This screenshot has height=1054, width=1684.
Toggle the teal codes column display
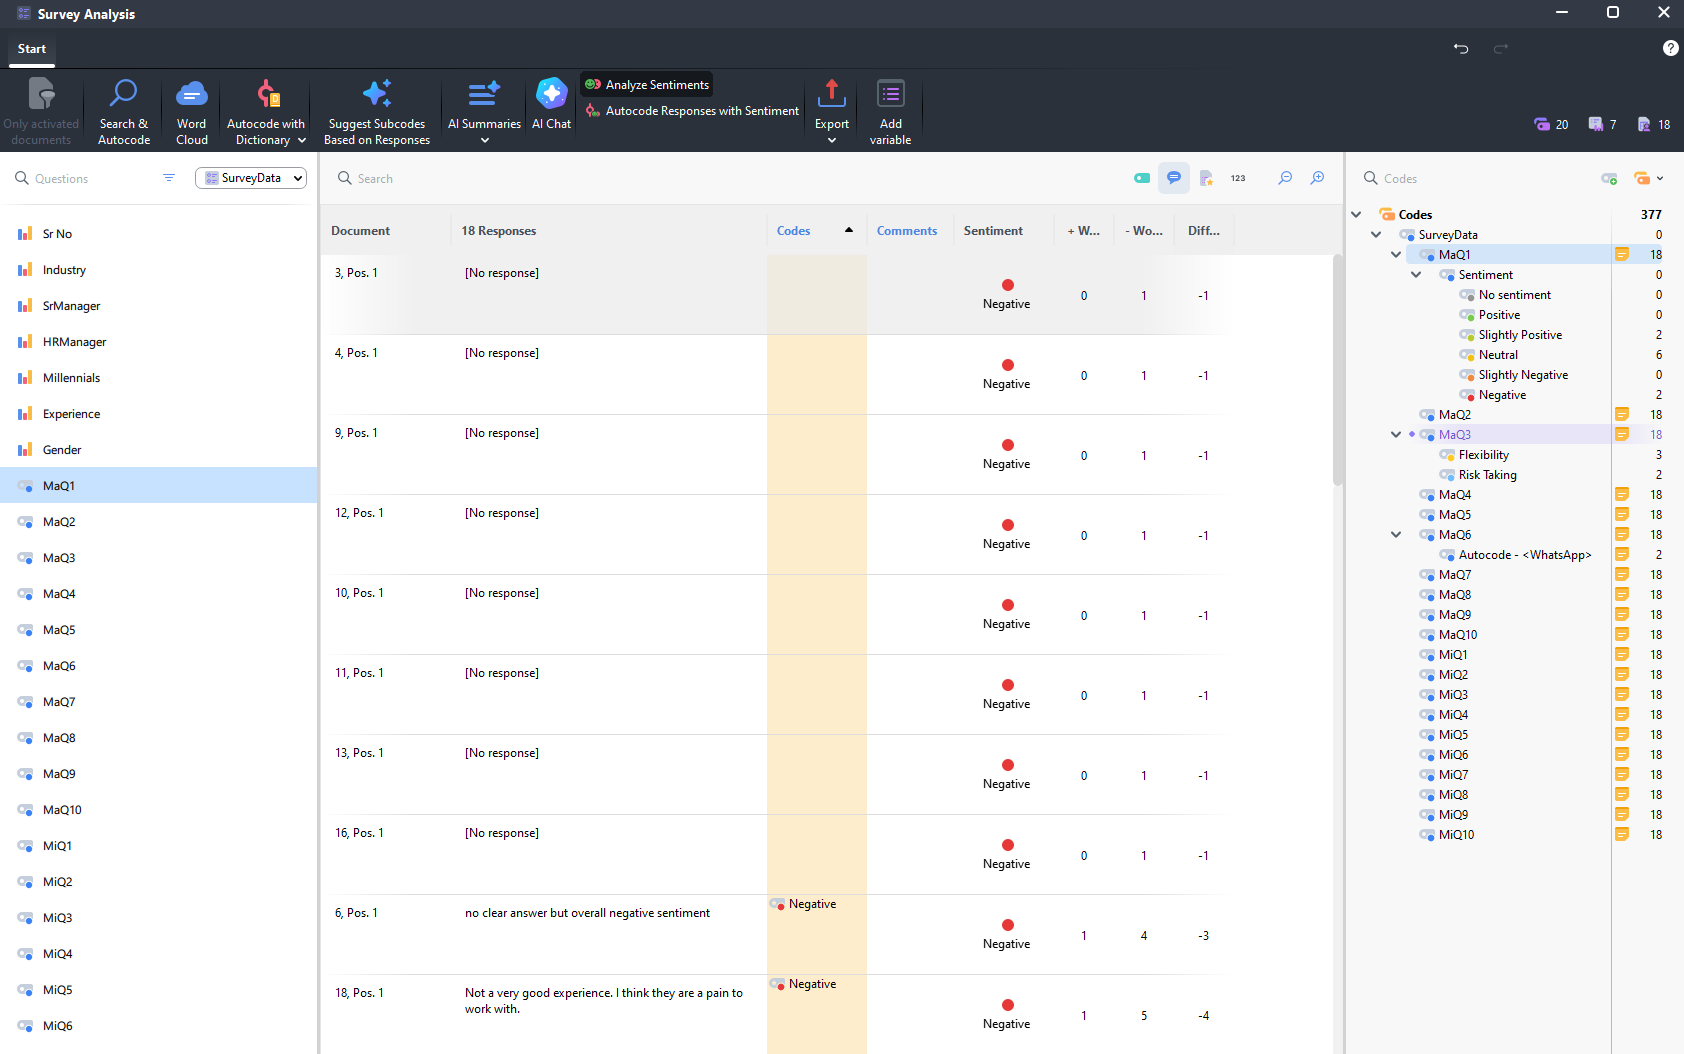1142,178
